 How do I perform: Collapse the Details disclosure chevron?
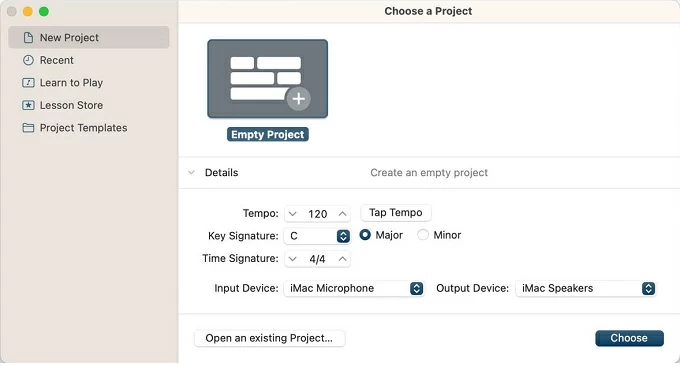[191, 173]
